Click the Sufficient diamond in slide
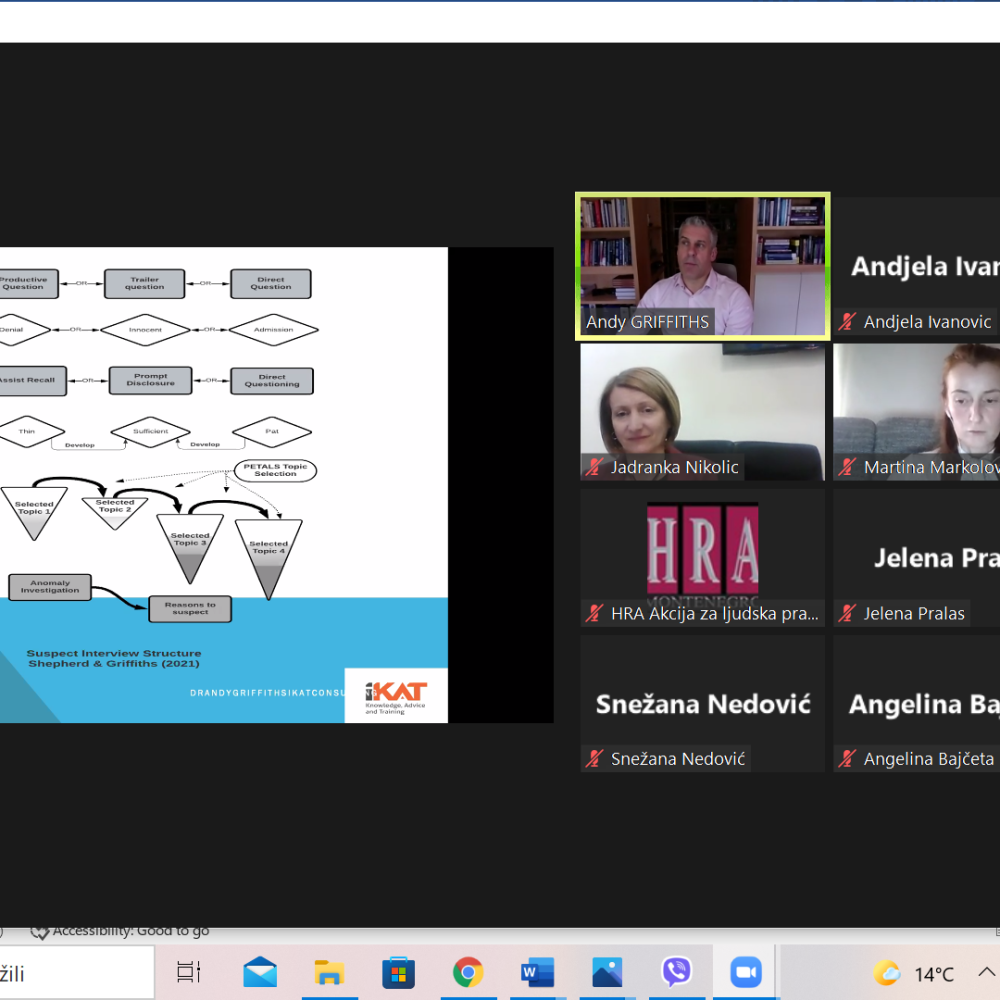The image size is (1000, 1000). click(x=151, y=432)
